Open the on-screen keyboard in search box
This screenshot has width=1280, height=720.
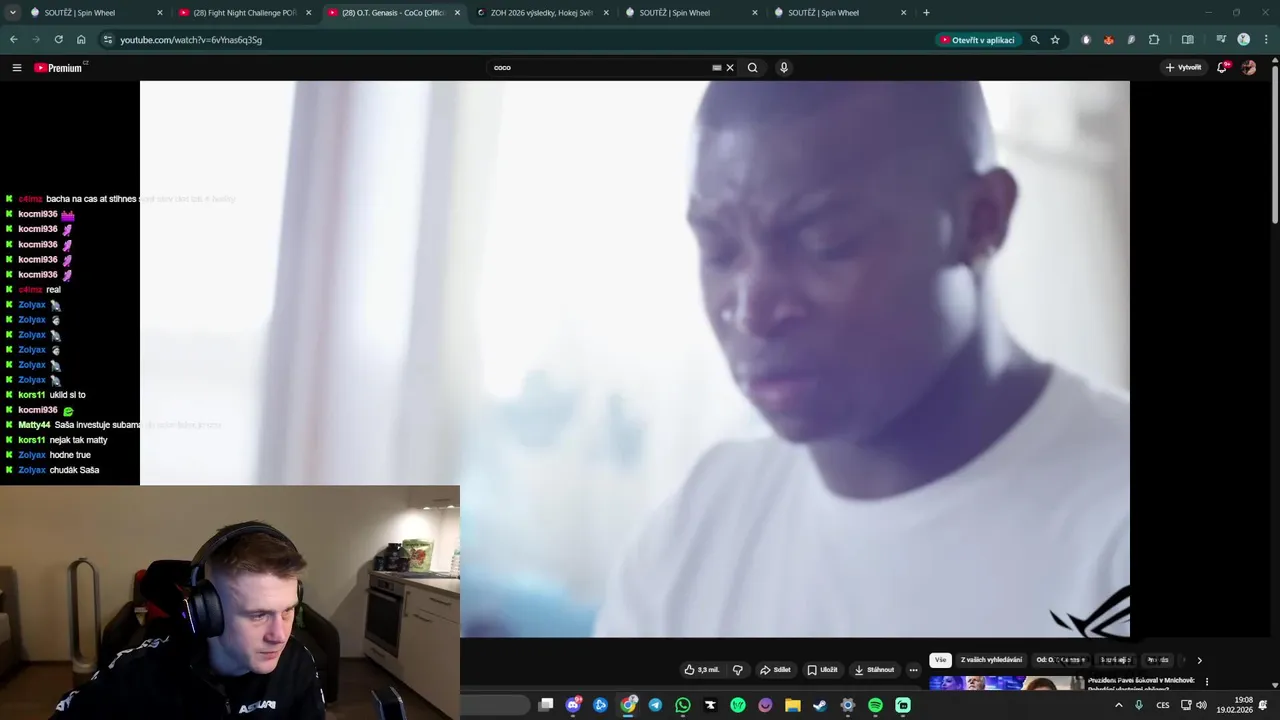tap(716, 68)
